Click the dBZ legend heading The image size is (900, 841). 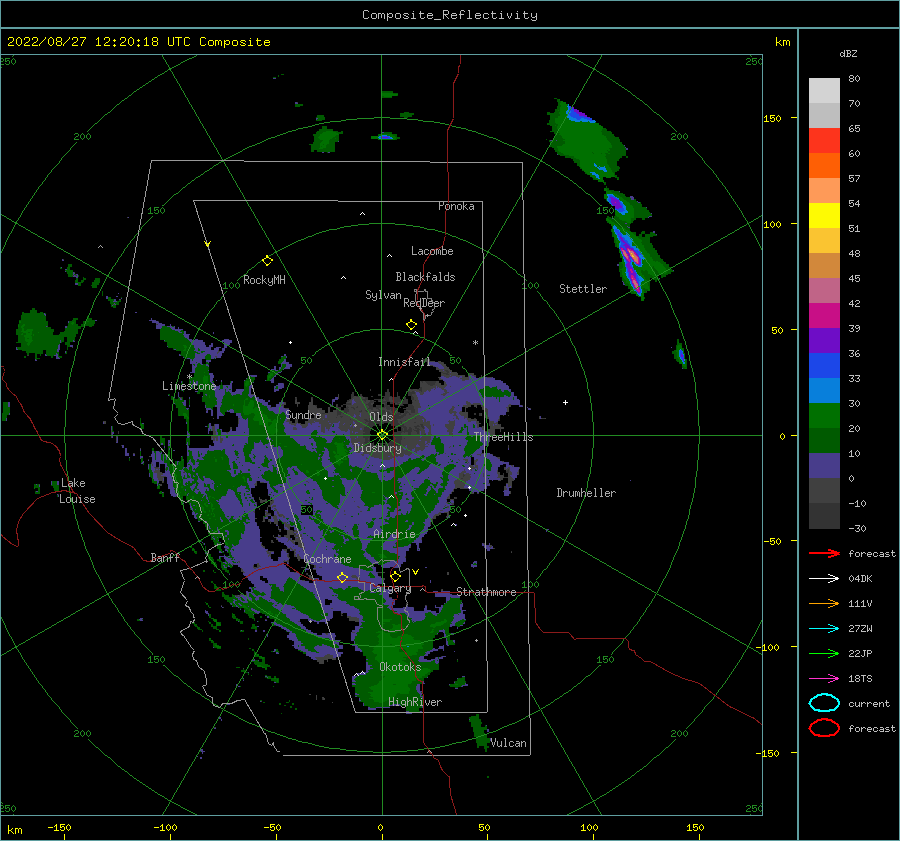click(848, 53)
